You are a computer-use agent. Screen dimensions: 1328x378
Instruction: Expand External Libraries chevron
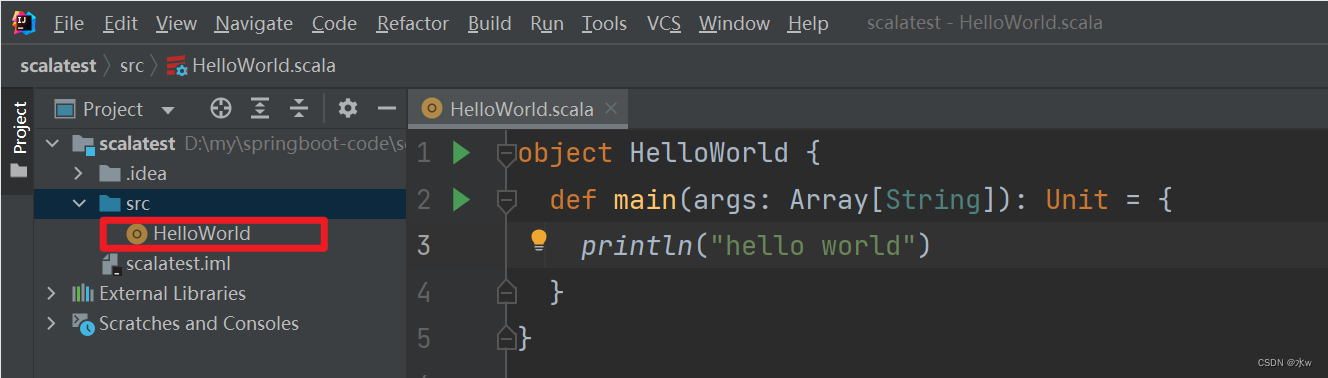tap(52, 293)
